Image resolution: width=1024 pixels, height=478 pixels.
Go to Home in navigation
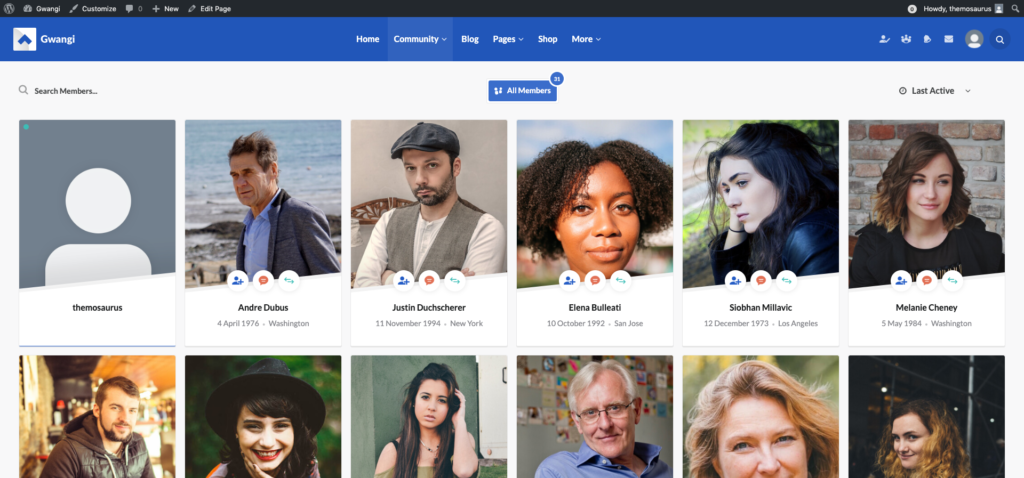tap(368, 39)
